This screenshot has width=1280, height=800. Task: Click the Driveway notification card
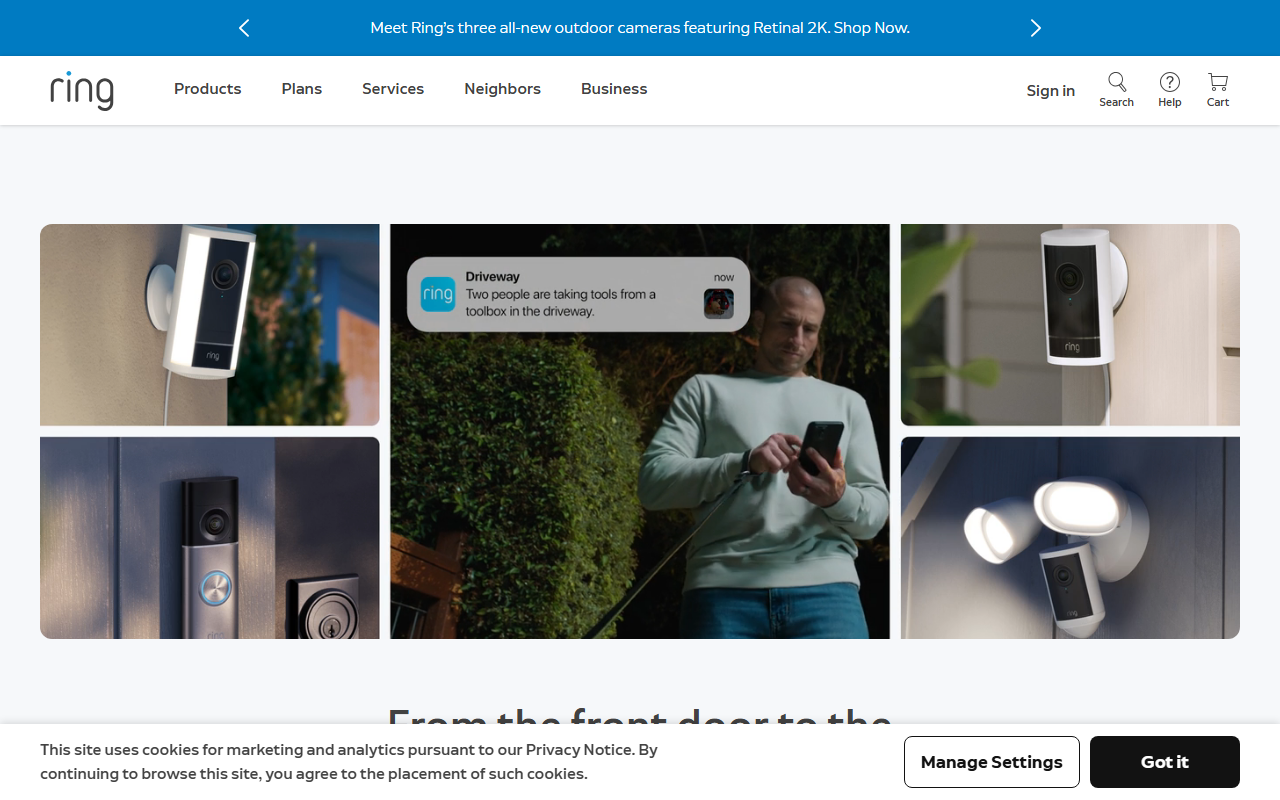[578, 294]
